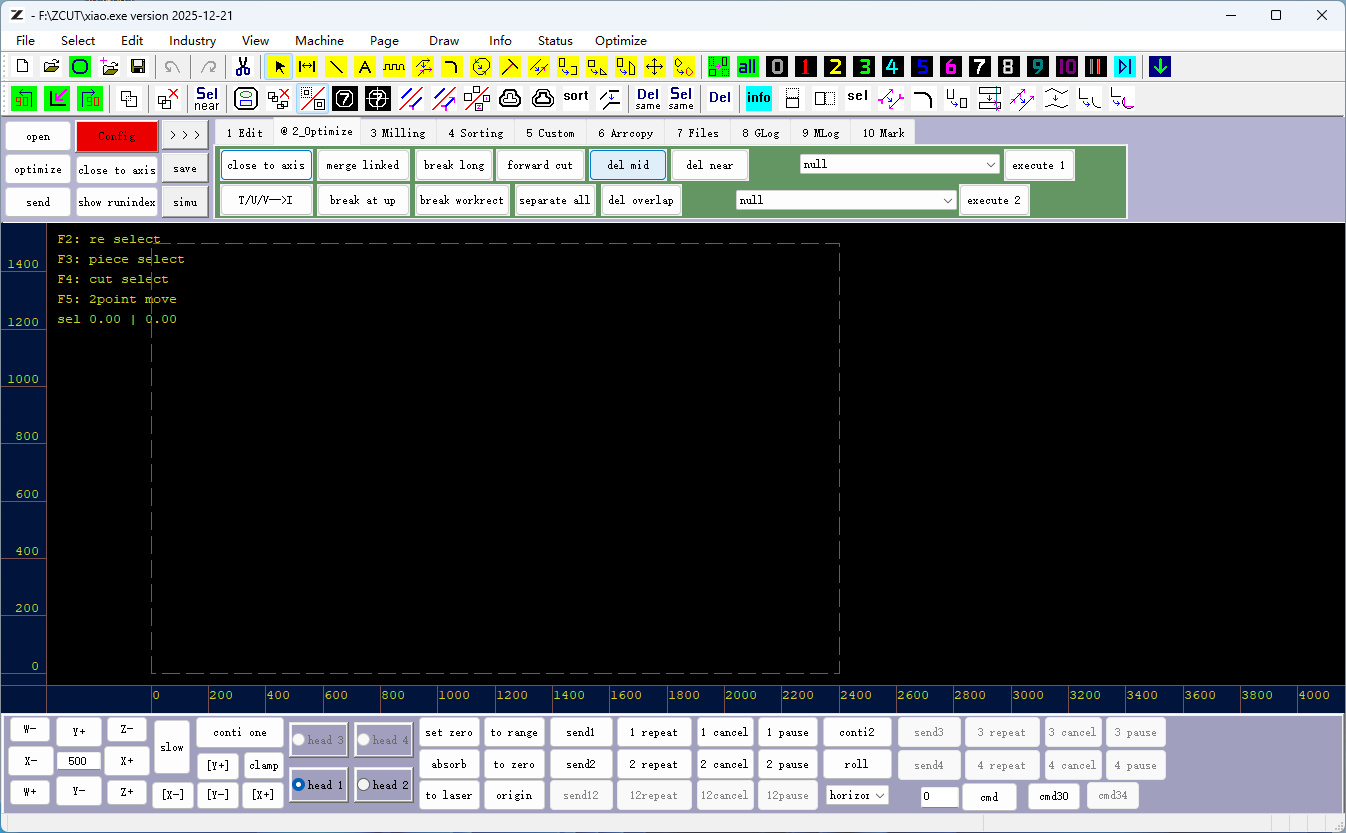Switch to the 3 Milling tab
Screen dimensions: 1346x833
(x=397, y=133)
